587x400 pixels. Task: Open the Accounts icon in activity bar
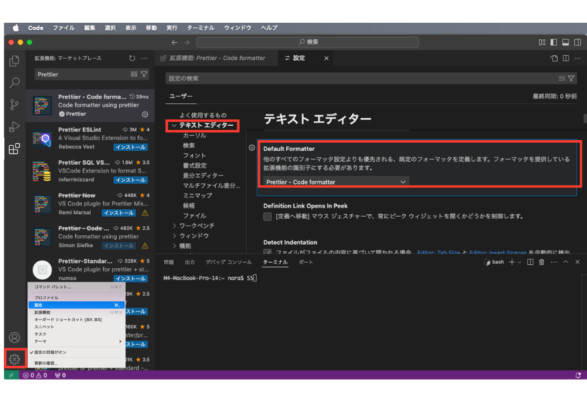point(14,337)
